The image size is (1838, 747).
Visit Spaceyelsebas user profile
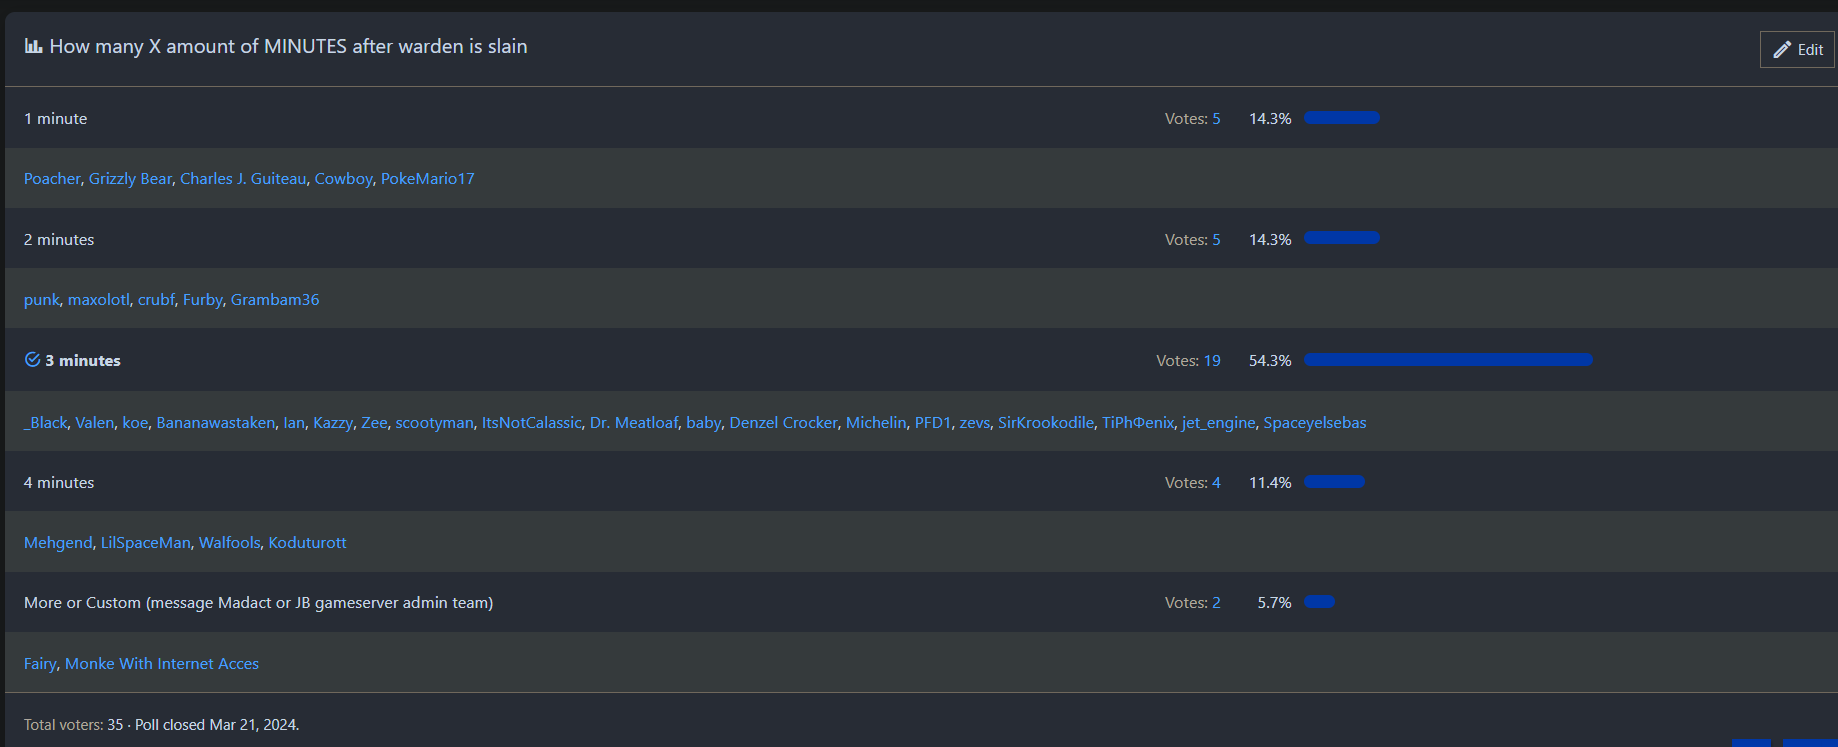[x=1314, y=423]
